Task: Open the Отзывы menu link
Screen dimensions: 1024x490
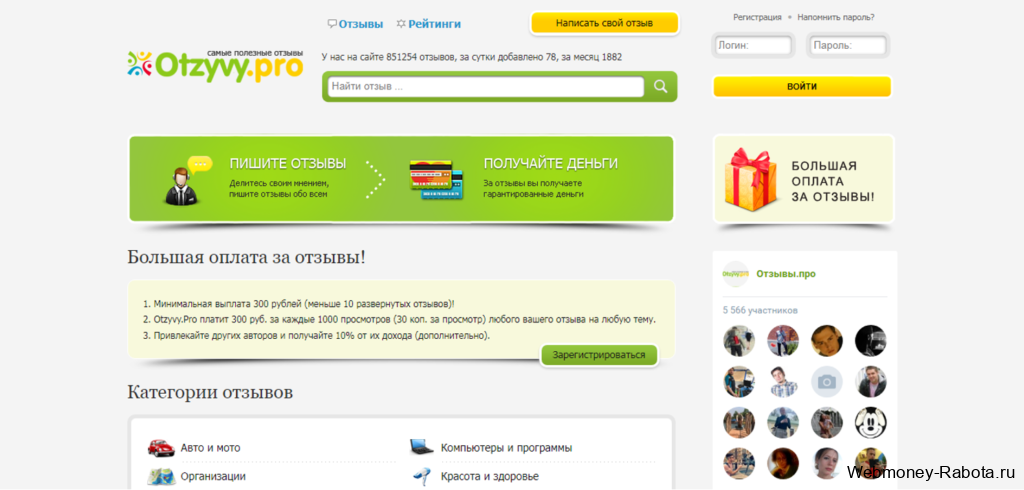Action: [360, 24]
